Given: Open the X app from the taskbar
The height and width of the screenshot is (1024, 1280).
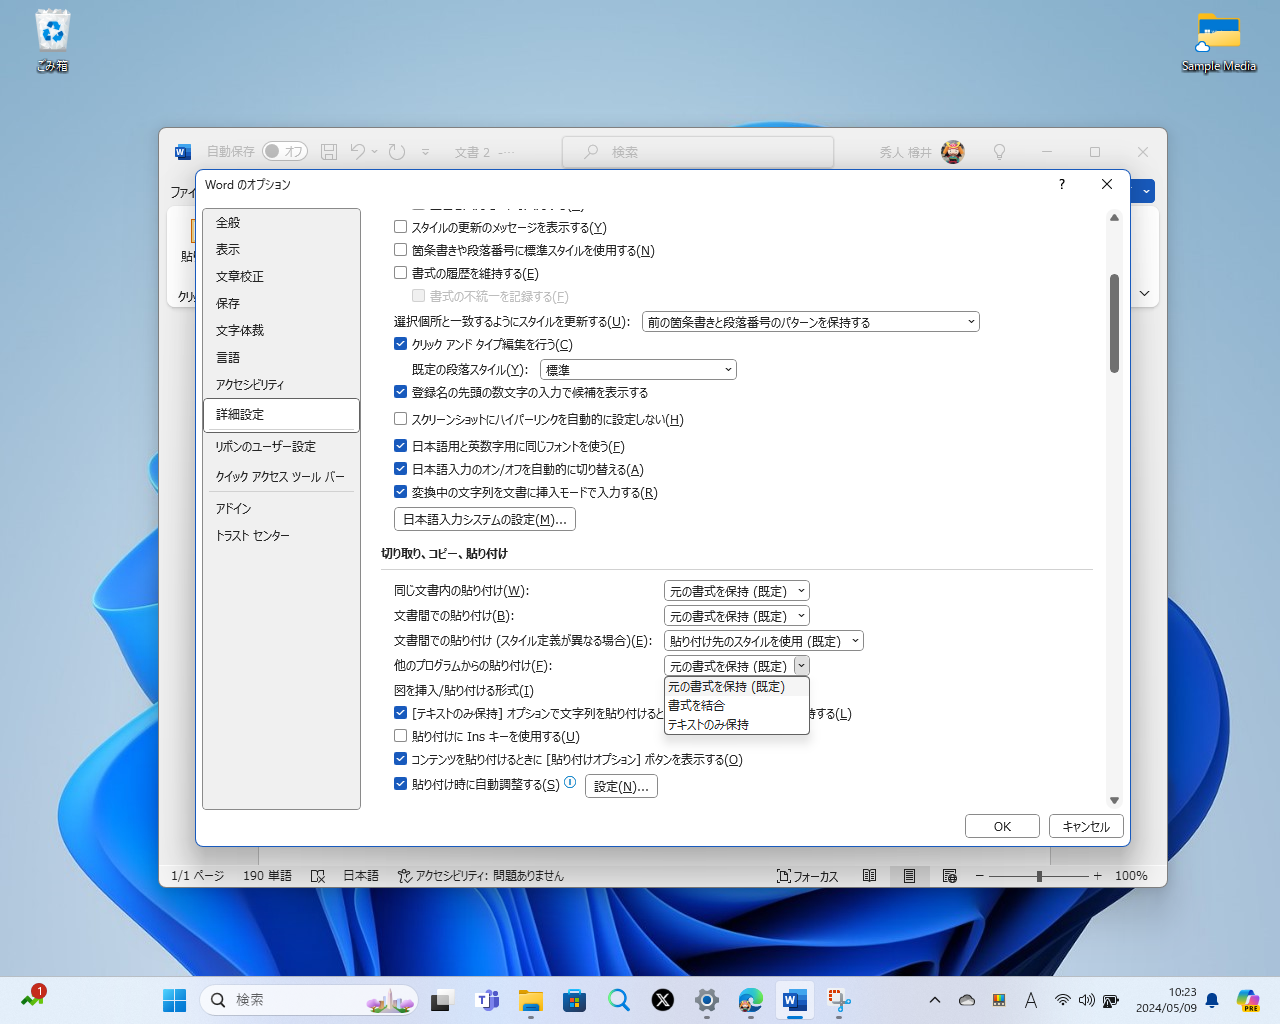Looking at the screenshot, I should point(663,1000).
